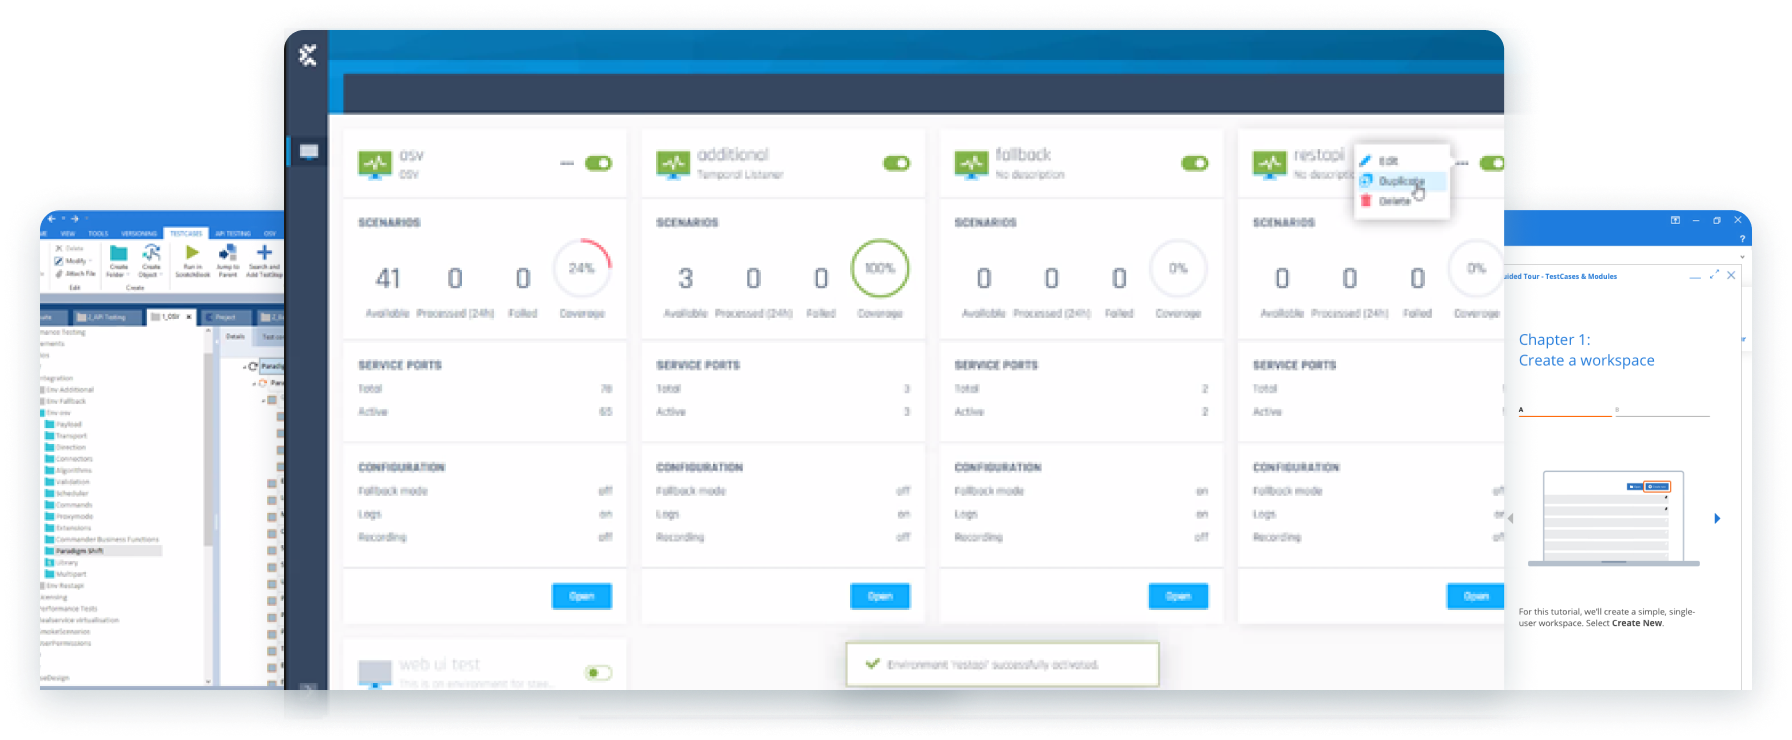This screenshot has height=740, width=1792.
Task: Open the additional environment
Action: click(880, 596)
